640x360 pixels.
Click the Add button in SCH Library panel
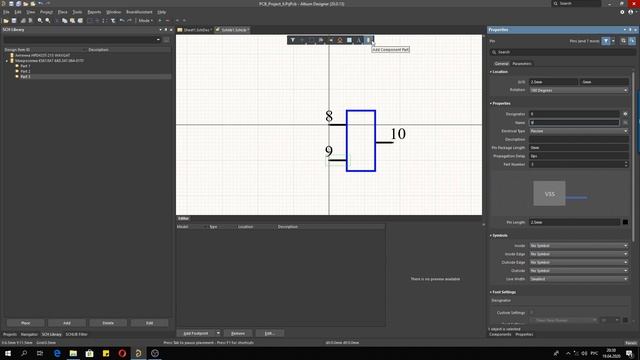pos(67,323)
